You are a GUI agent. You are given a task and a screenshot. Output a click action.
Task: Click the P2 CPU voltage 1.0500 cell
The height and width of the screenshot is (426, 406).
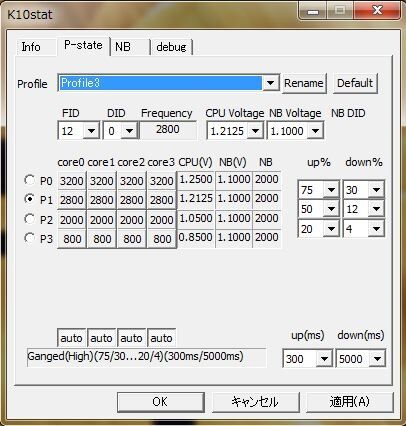[196, 218]
